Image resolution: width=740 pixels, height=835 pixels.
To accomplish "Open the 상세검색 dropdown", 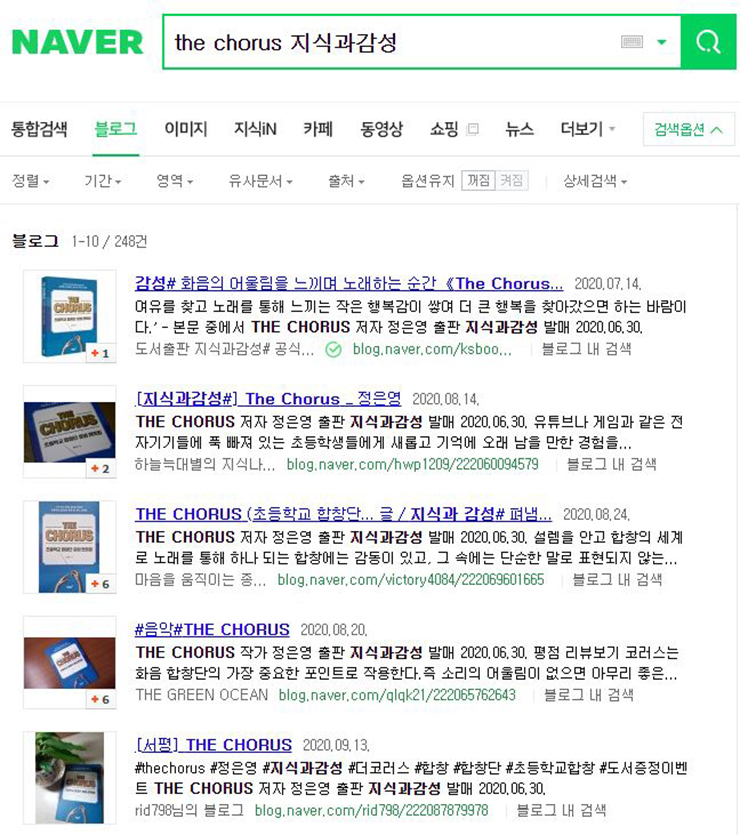I will click(x=595, y=181).
